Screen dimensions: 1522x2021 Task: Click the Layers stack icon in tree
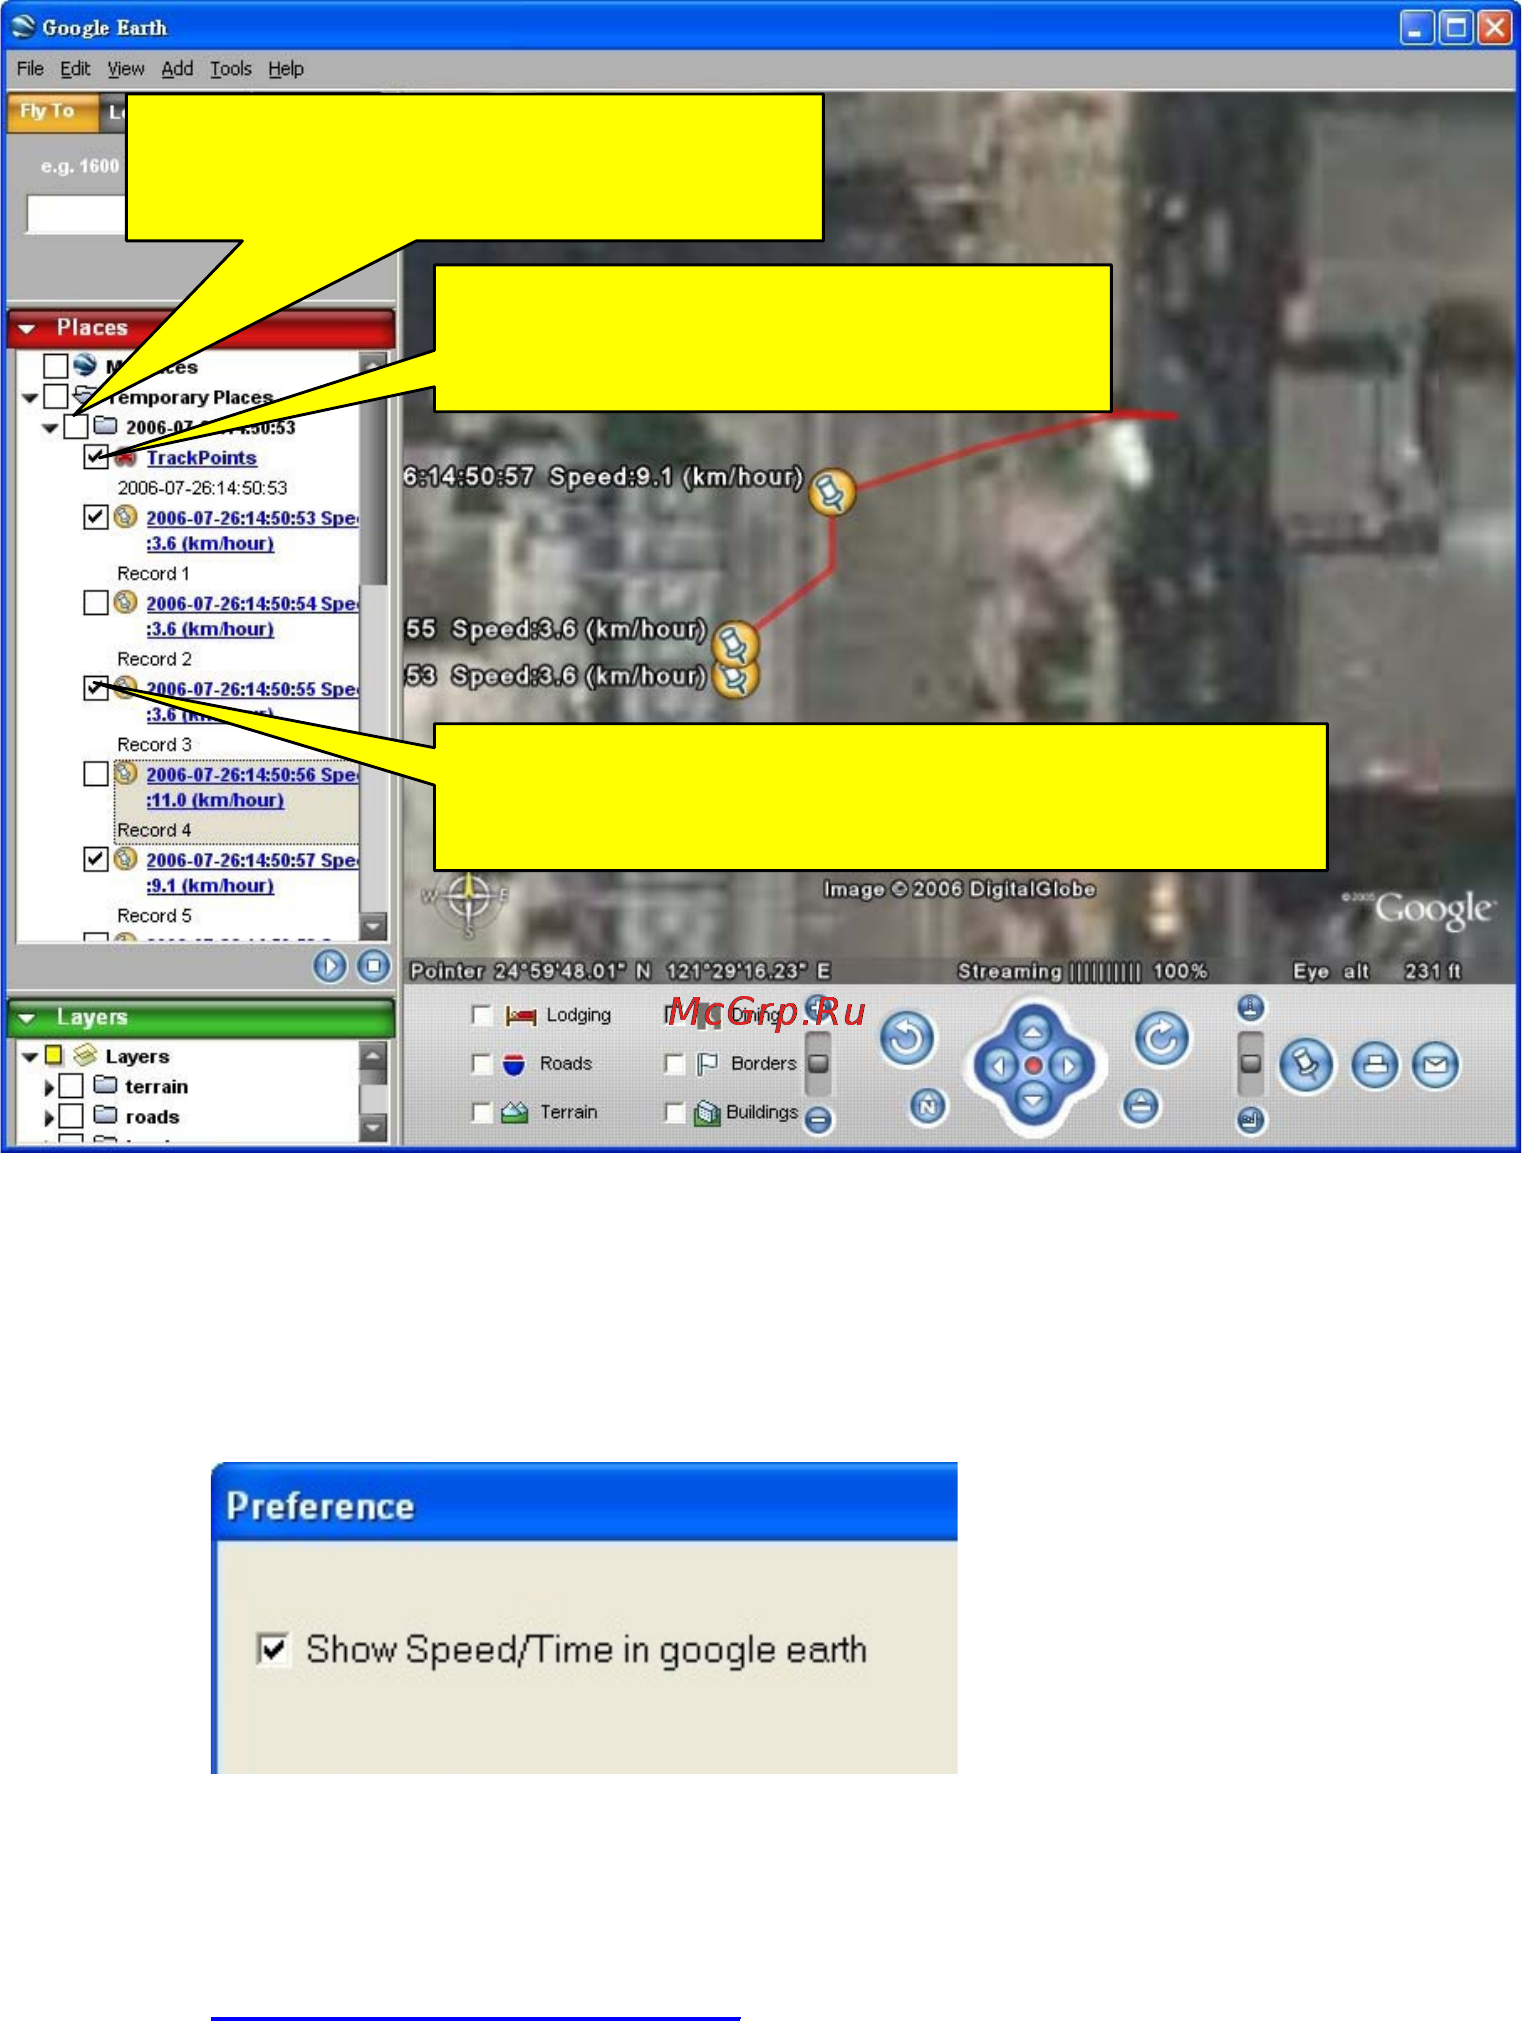click(85, 1055)
